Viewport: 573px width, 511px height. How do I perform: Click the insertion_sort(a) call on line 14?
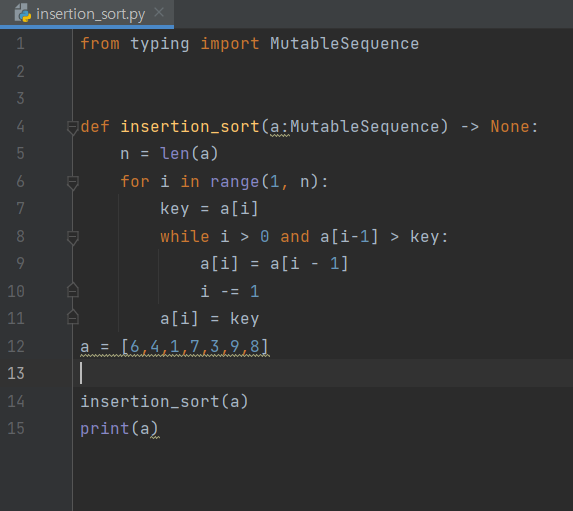164,401
